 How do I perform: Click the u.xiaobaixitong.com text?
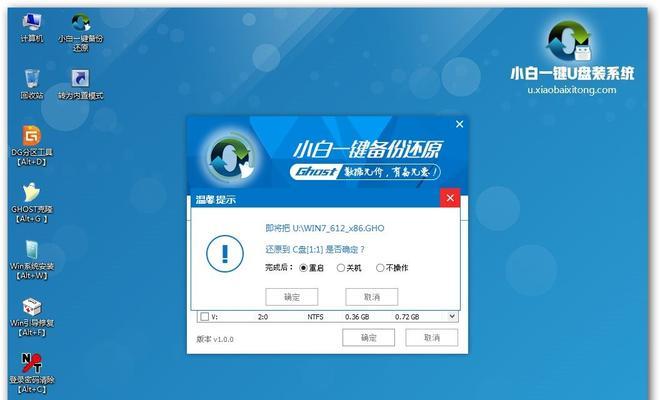pos(572,90)
